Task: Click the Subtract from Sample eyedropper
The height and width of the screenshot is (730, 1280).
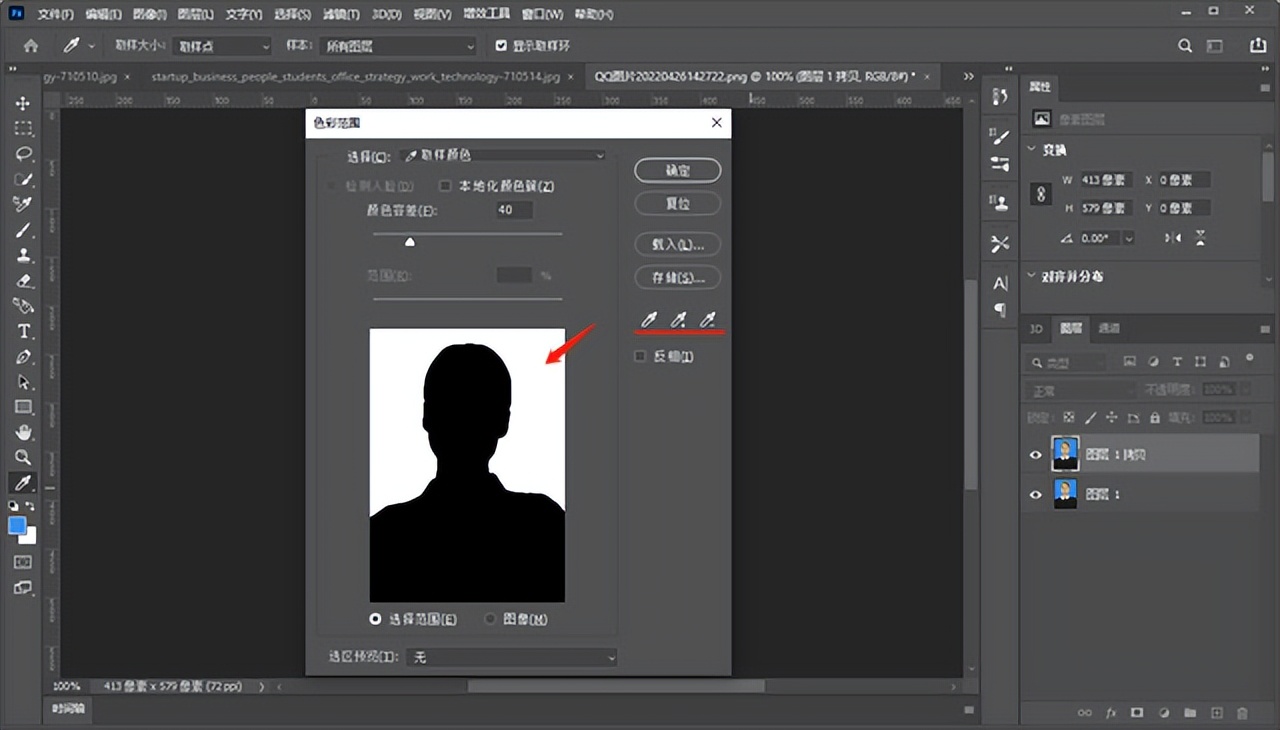Action: (x=708, y=319)
